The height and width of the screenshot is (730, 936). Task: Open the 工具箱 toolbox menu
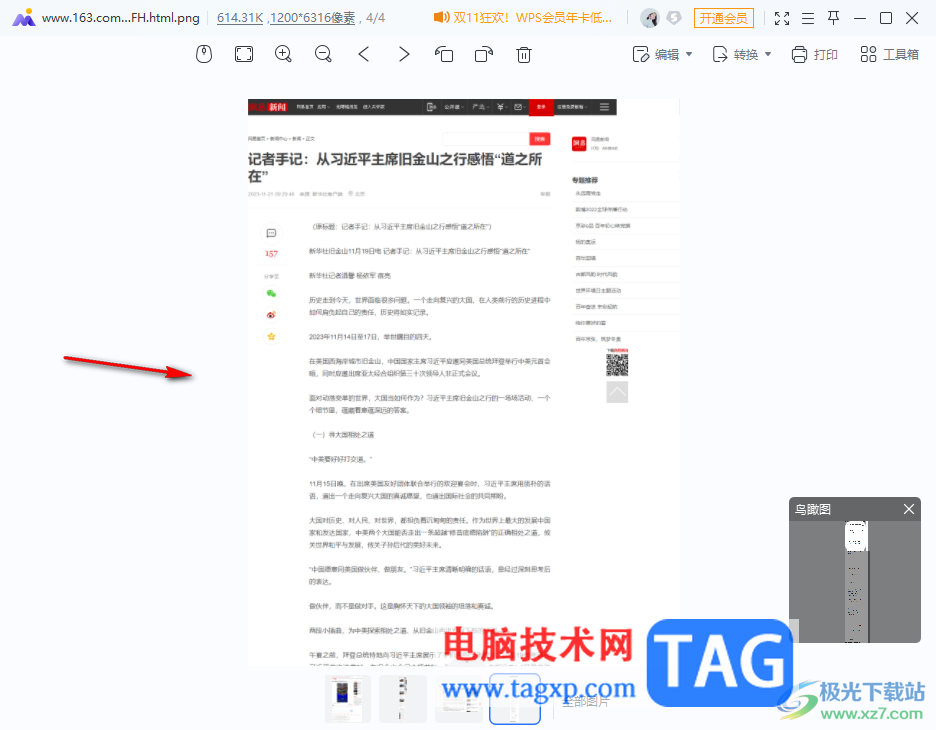(x=888, y=54)
